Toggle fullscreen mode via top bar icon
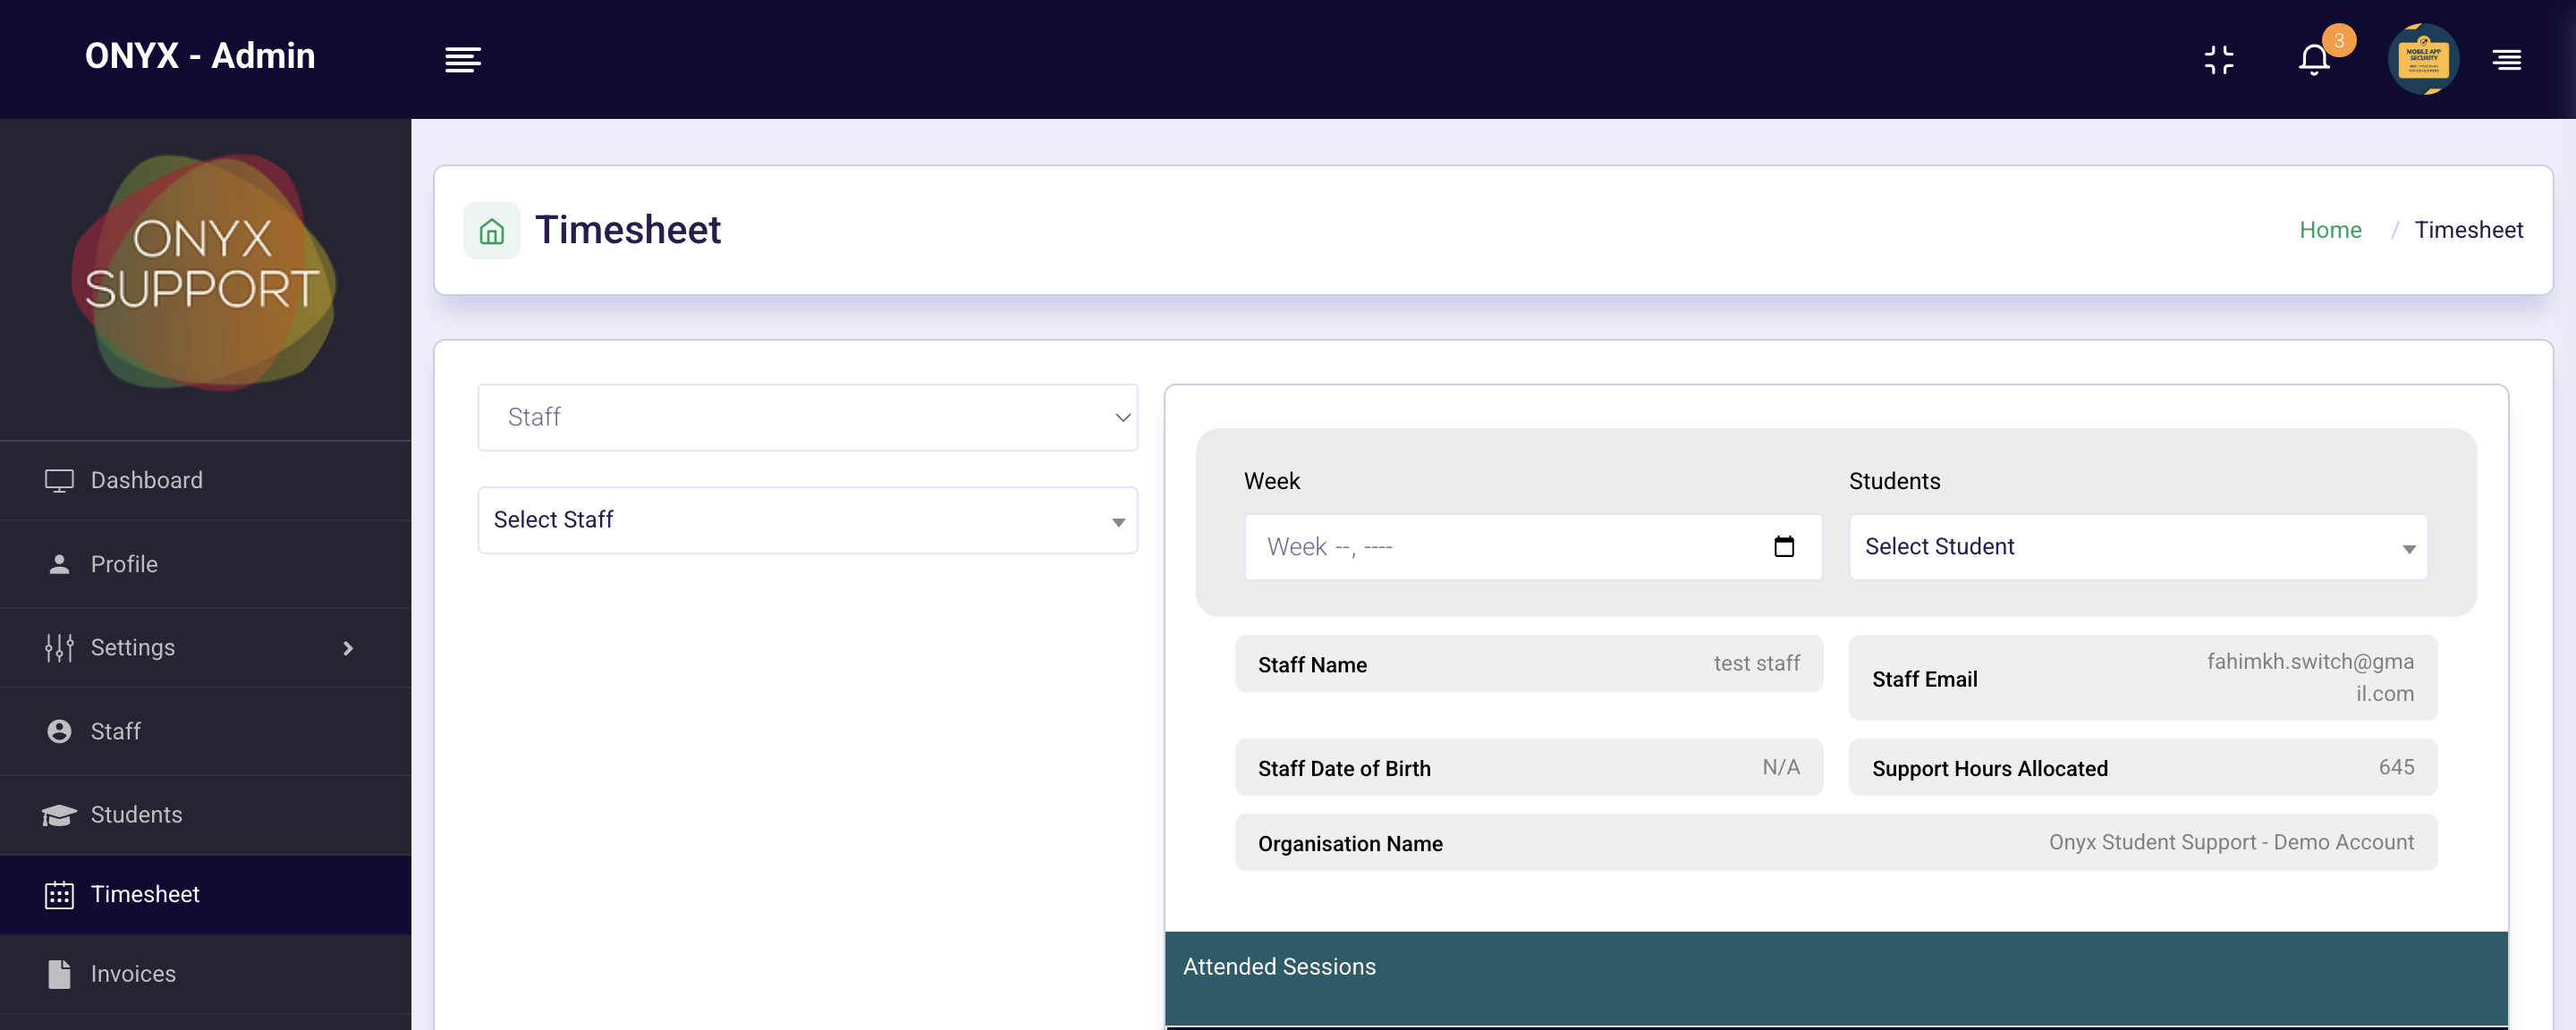The image size is (2576, 1030). (x=2220, y=60)
